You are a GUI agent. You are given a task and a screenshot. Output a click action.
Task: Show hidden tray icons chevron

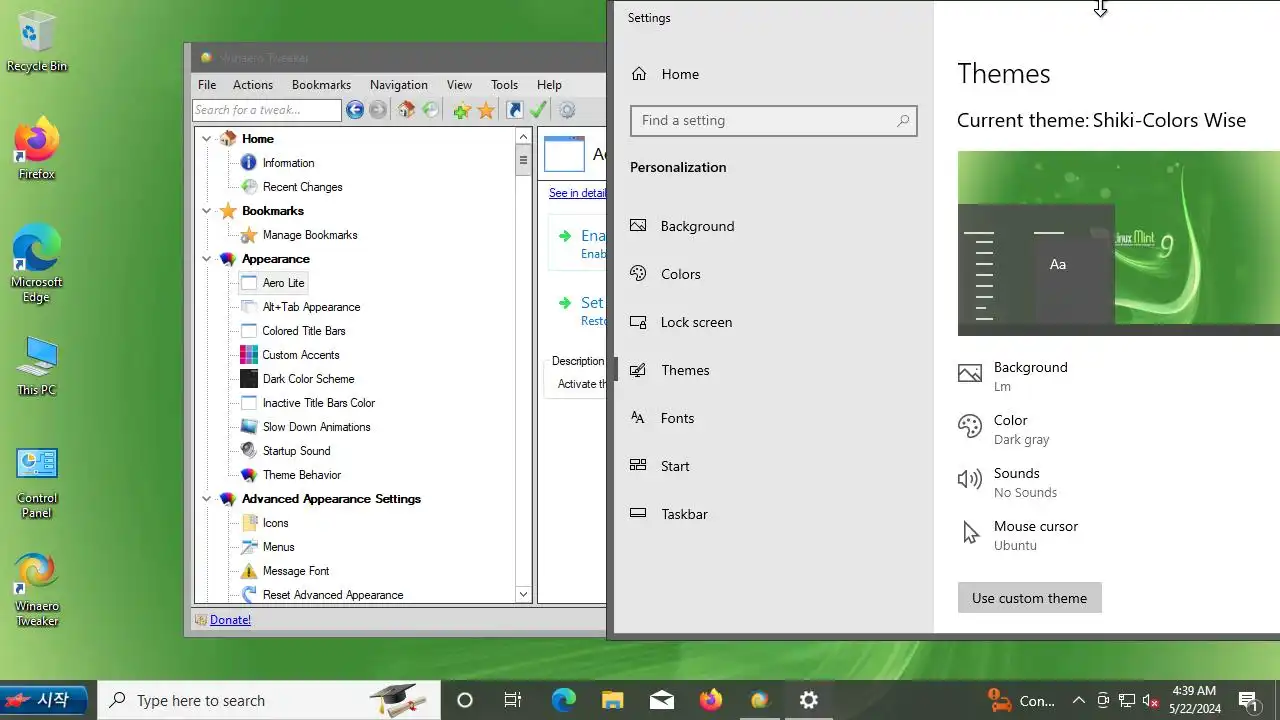tap(1079, 700)
